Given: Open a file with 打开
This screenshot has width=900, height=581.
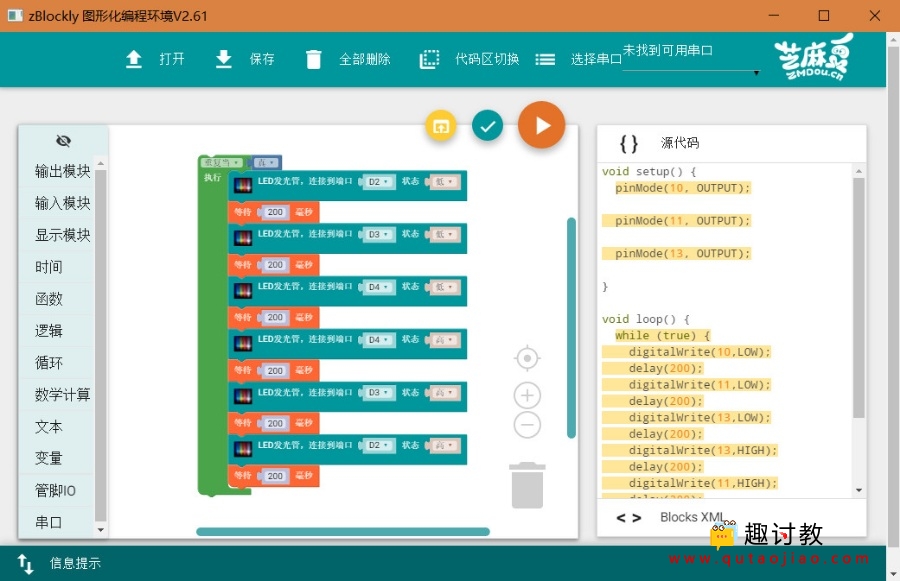Looking at the screenshot, I should pos(172,59).
